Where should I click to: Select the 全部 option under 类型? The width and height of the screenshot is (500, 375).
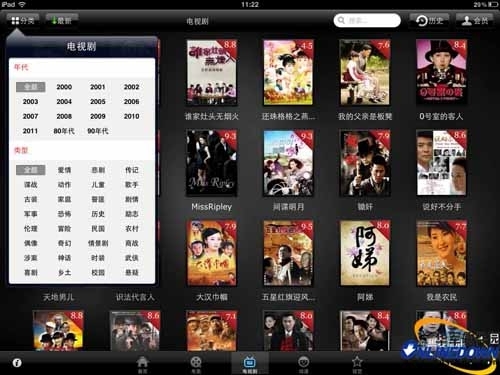click(x=31, y=170)
